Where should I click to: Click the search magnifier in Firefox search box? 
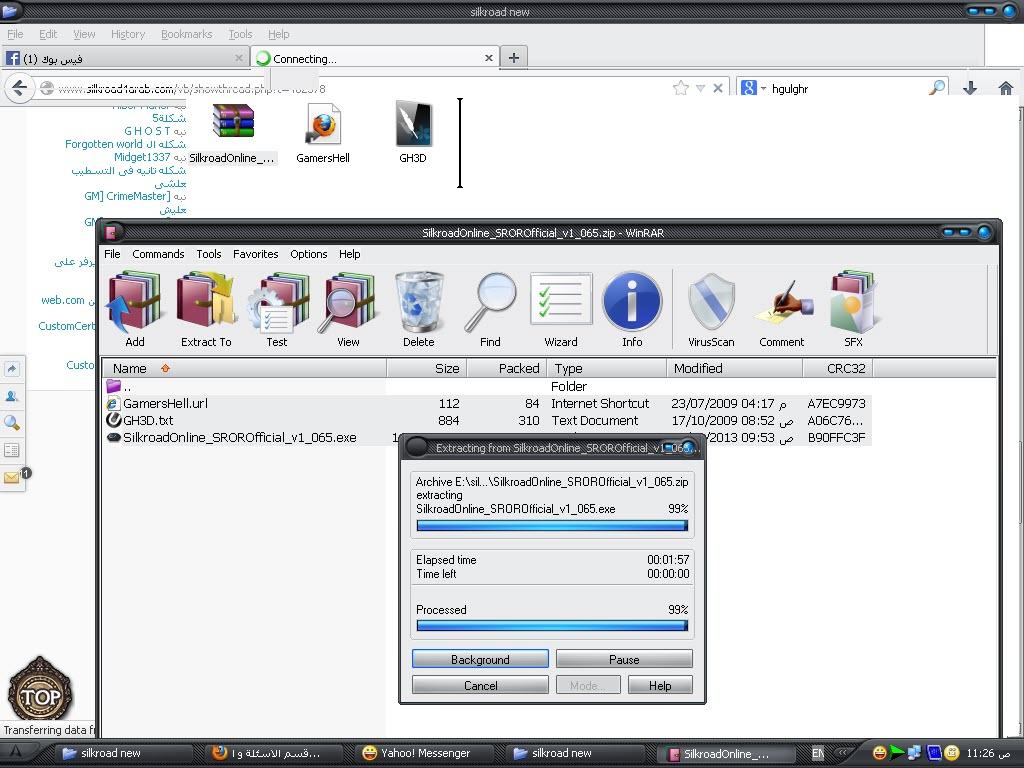click(x=937, y=88)
